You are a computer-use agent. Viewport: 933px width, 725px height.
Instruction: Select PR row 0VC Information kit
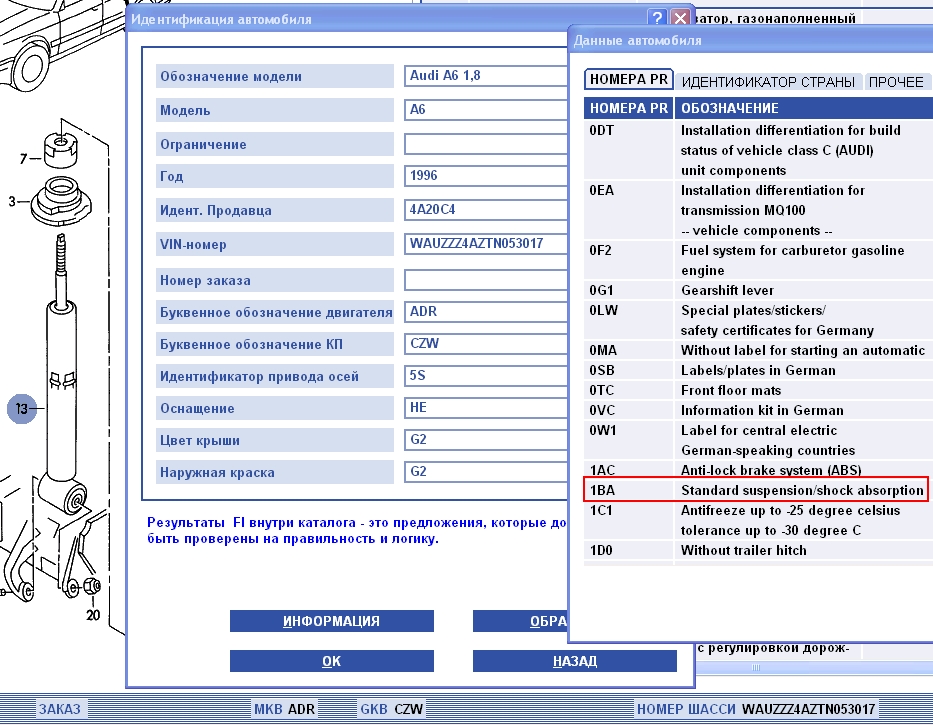(758, 410)
